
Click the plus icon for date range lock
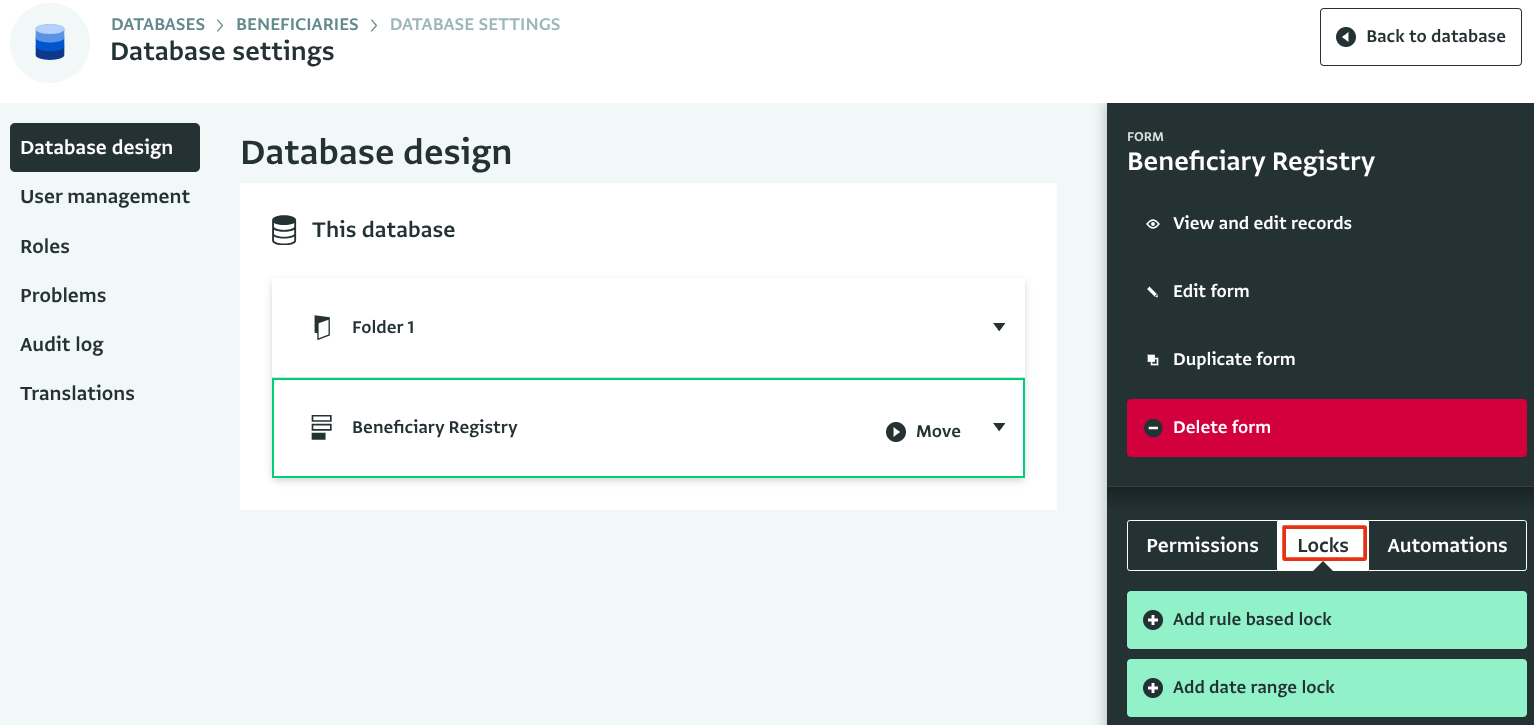pos(1152,688)
